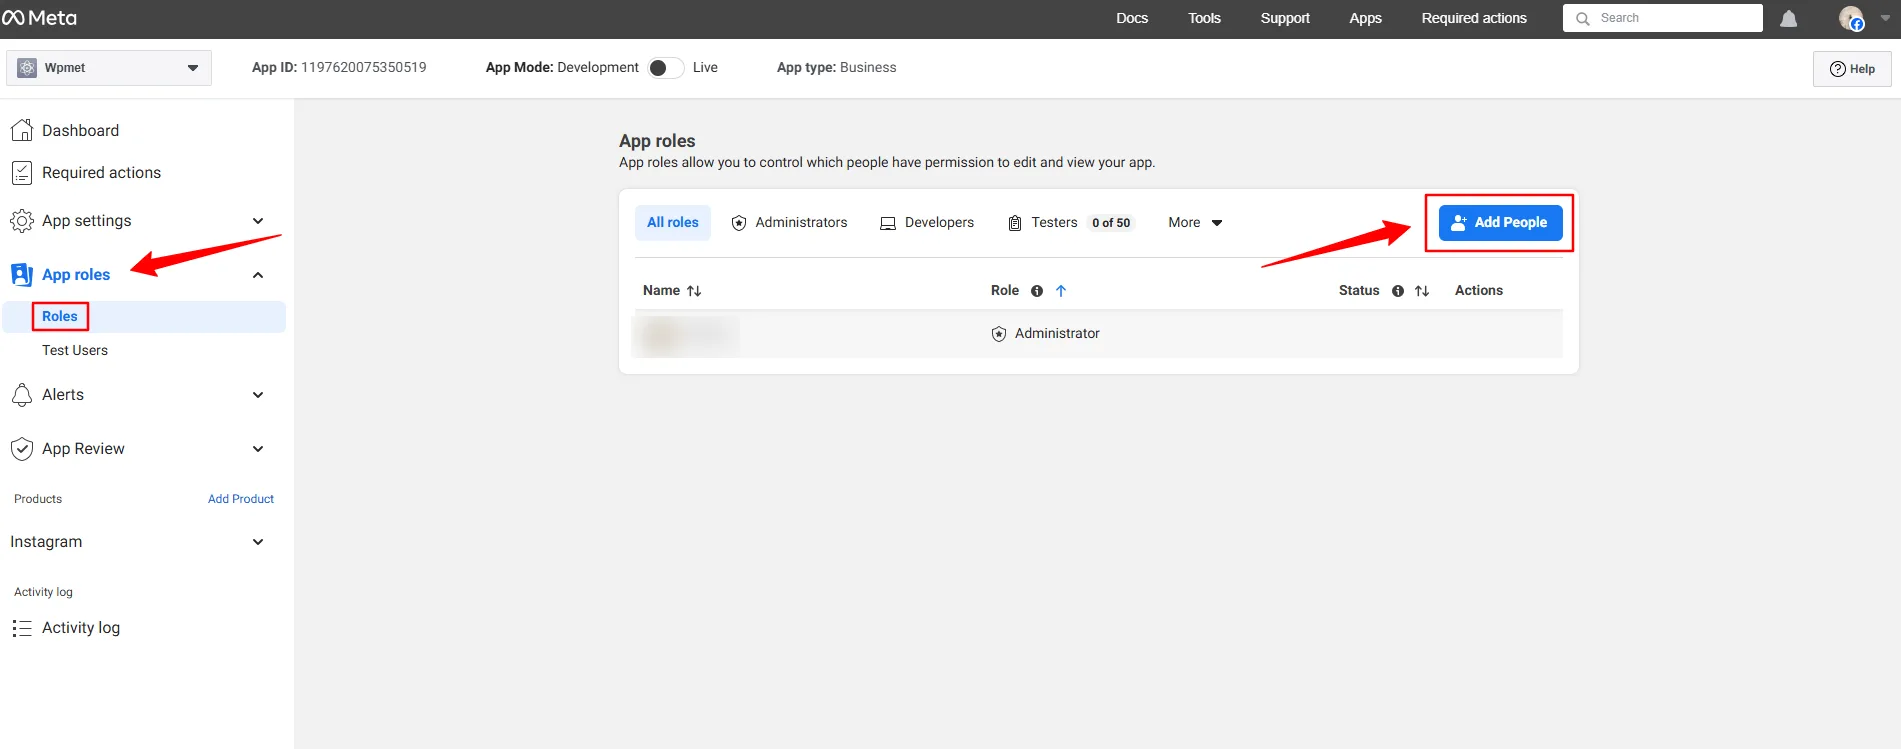The height and width of the screenshot is (749, 1901).
Task: Click the Administrator role badge icon
Action: coord(999,334)
